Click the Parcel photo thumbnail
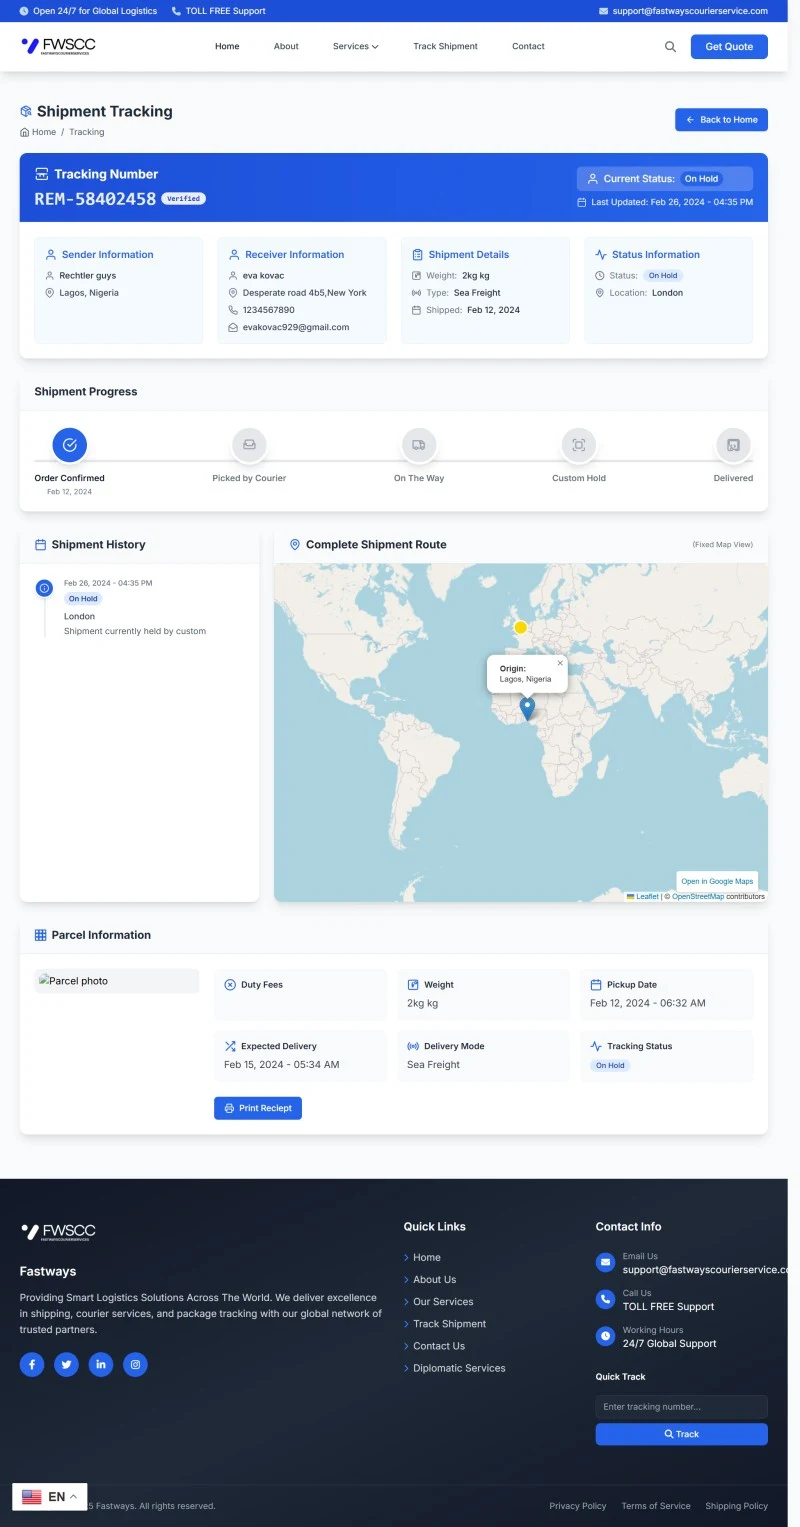This screenshot has width=800, height=1527. (x=116, y=981)
